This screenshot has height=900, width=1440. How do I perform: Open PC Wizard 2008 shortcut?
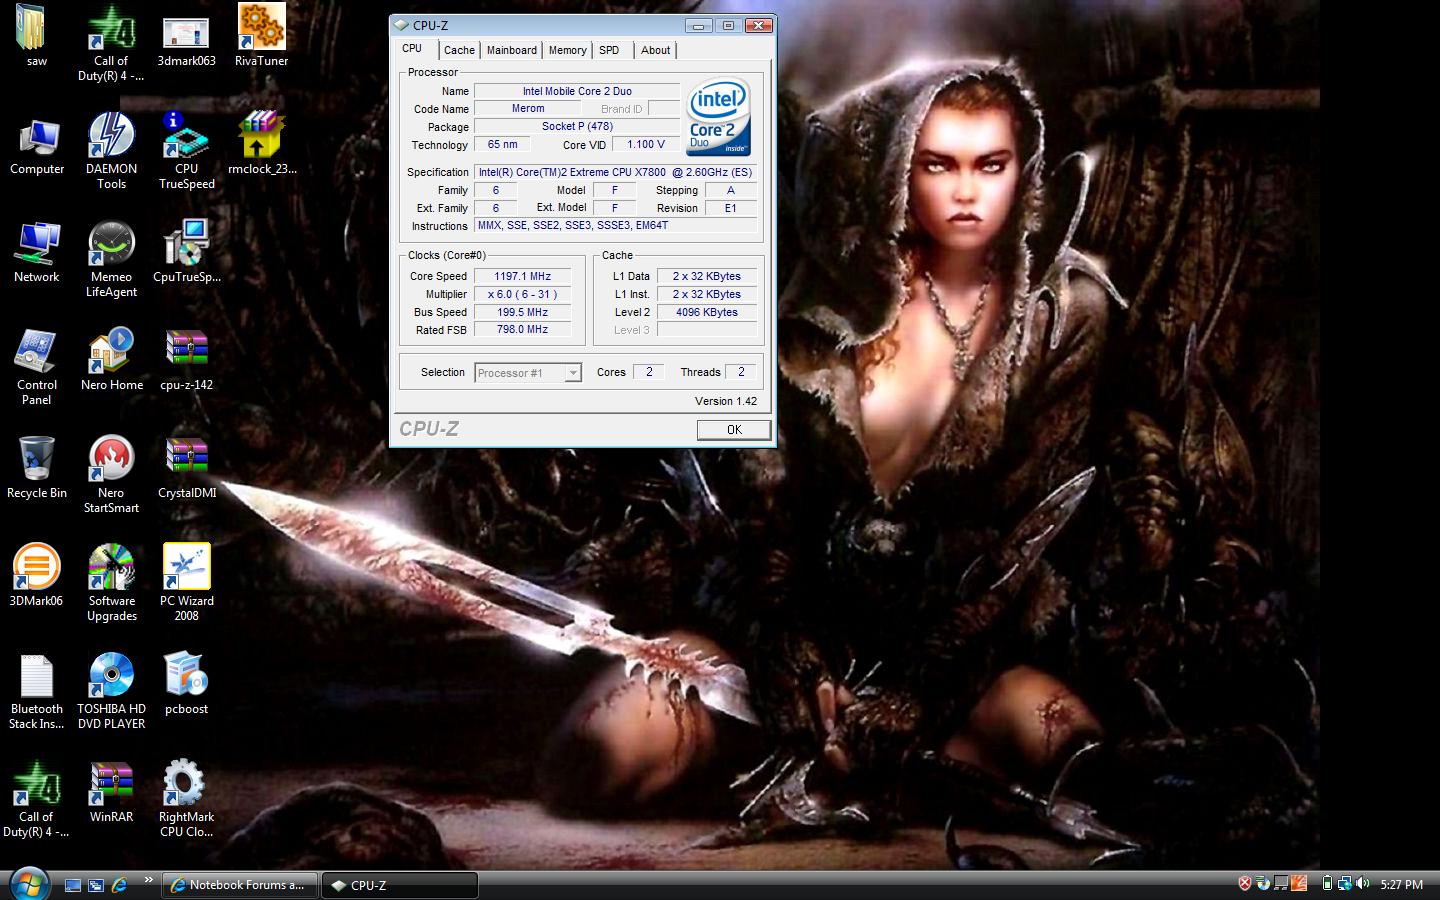coord(186,568)
